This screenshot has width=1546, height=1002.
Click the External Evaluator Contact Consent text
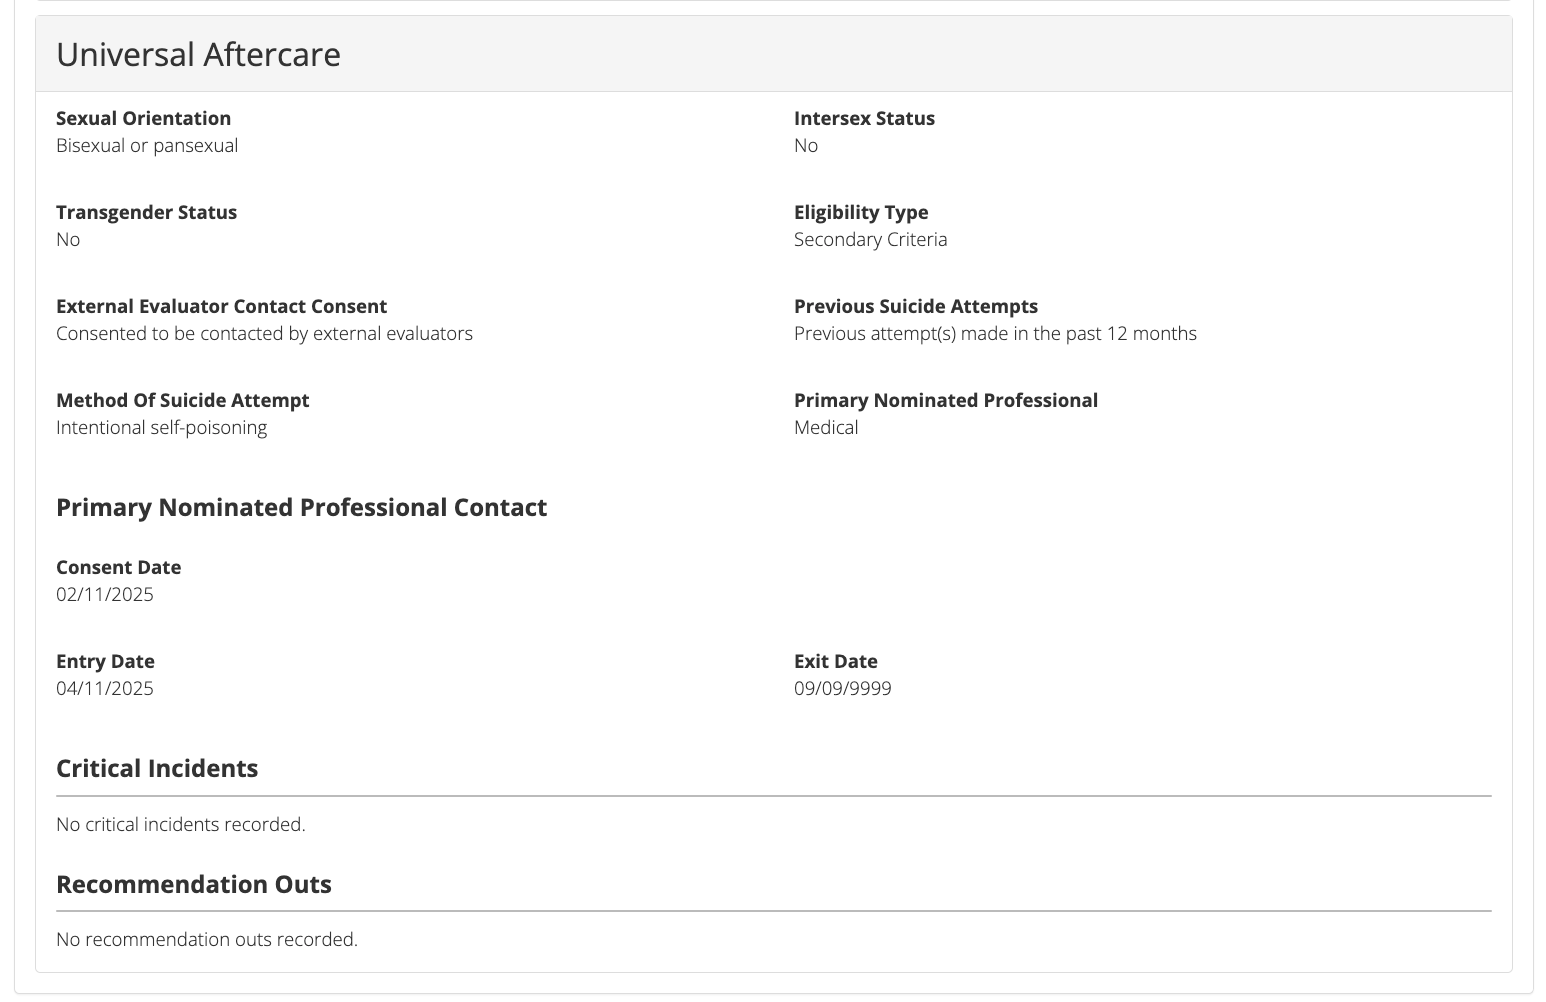222,306
